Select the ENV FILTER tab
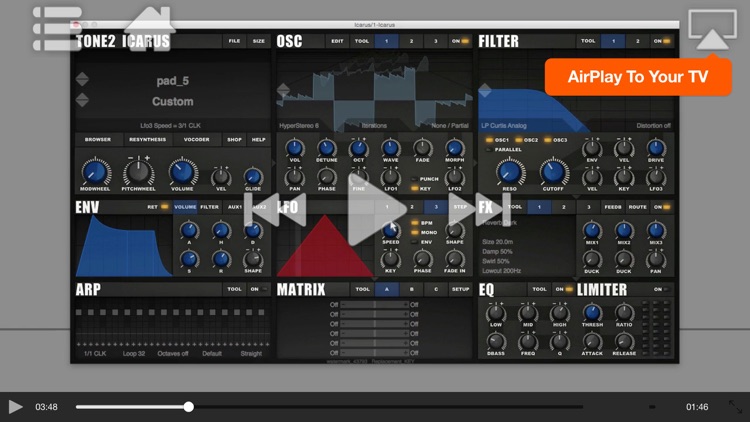750x422 pixels. [x=210, y=207]
